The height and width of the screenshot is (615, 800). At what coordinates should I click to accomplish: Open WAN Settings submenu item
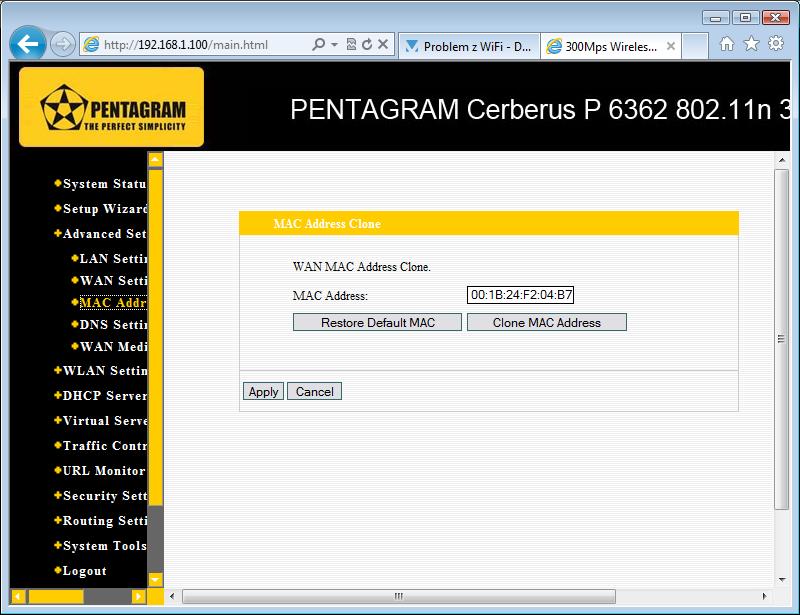click(113, 281)
